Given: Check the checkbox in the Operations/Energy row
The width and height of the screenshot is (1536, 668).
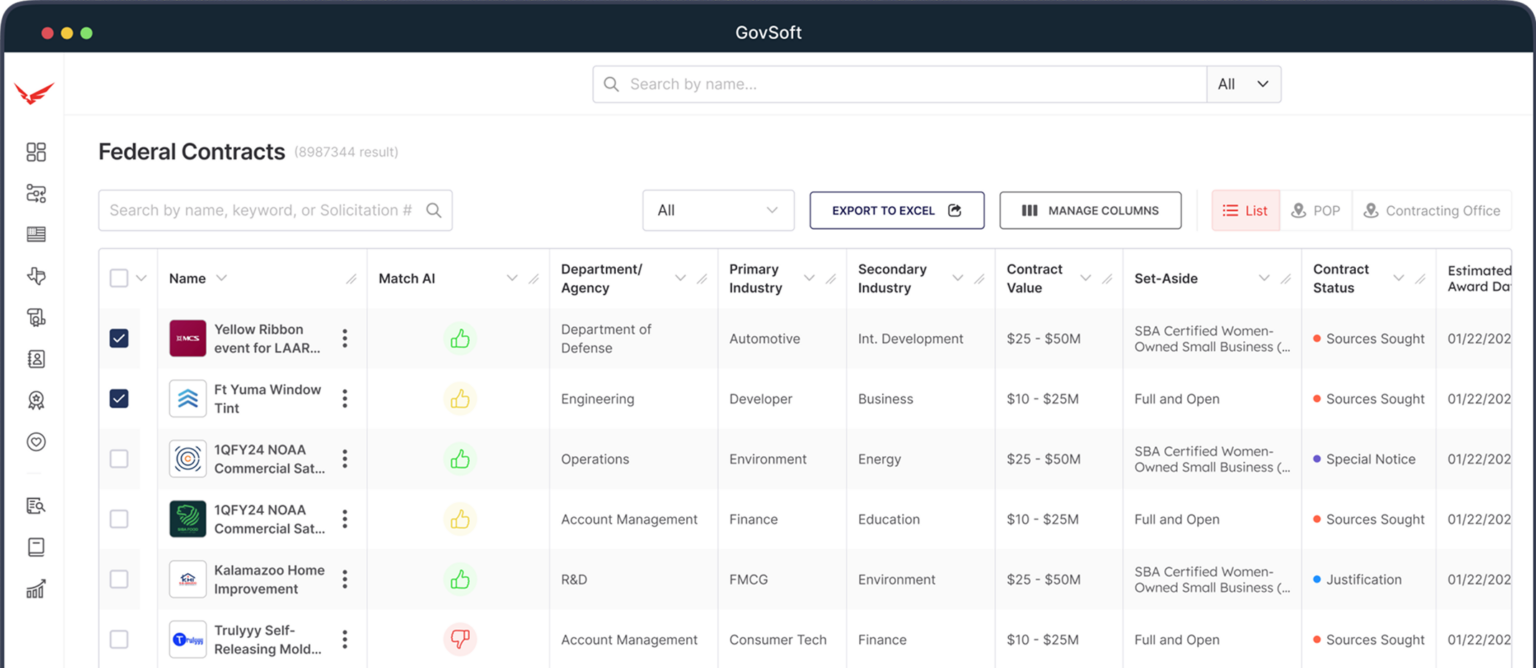Looking at the screenshot, I should [x=119, y=459].
